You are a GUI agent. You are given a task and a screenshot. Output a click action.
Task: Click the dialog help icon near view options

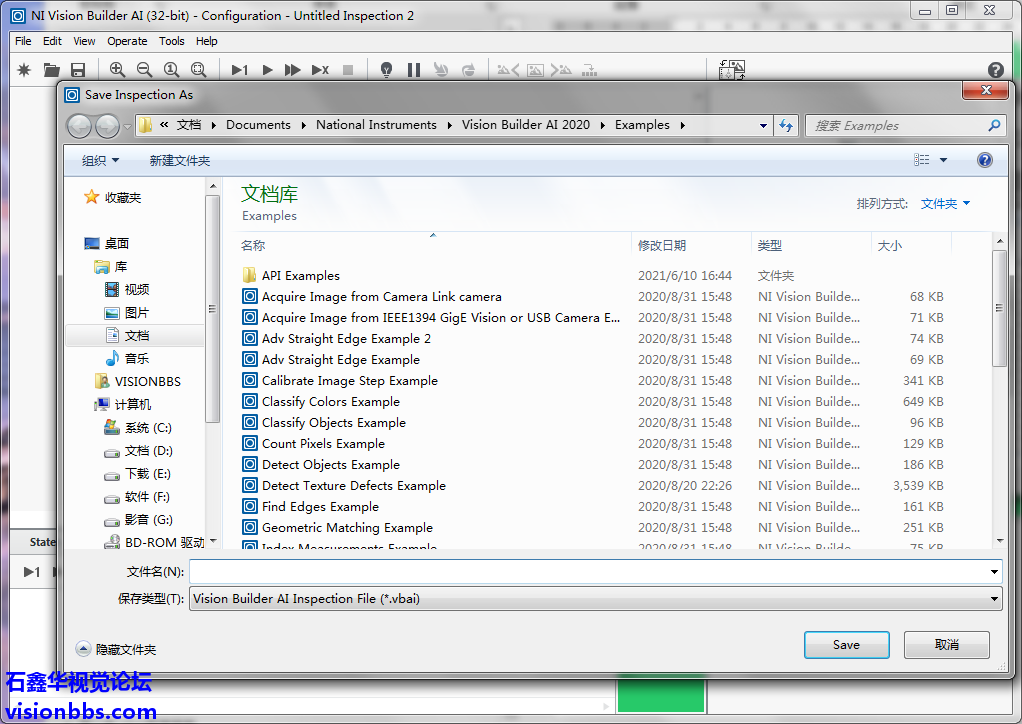984,160
